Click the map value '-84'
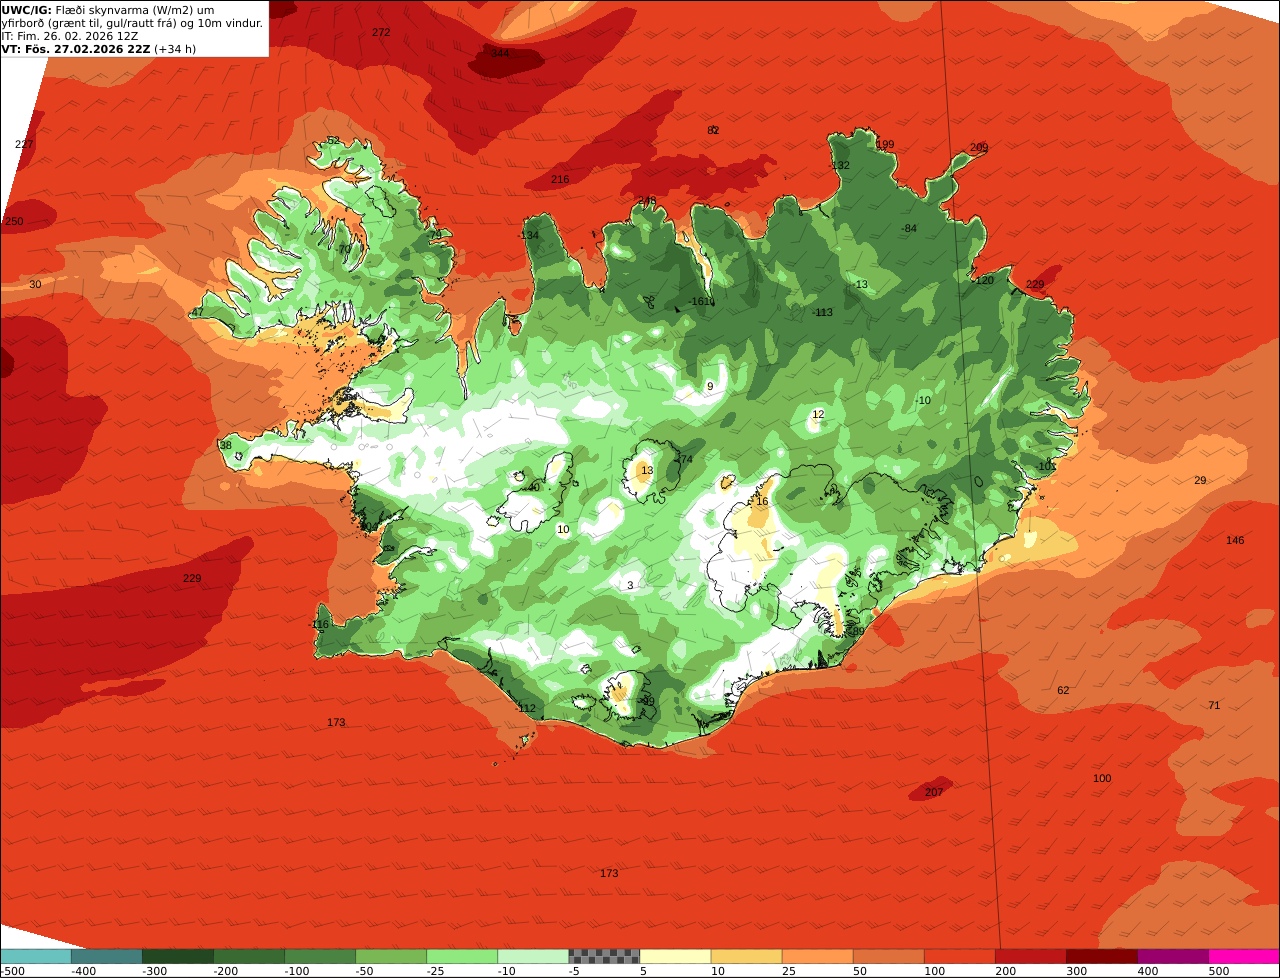The height and width of the screenshot is (978, 1280). tap(908, 228)
